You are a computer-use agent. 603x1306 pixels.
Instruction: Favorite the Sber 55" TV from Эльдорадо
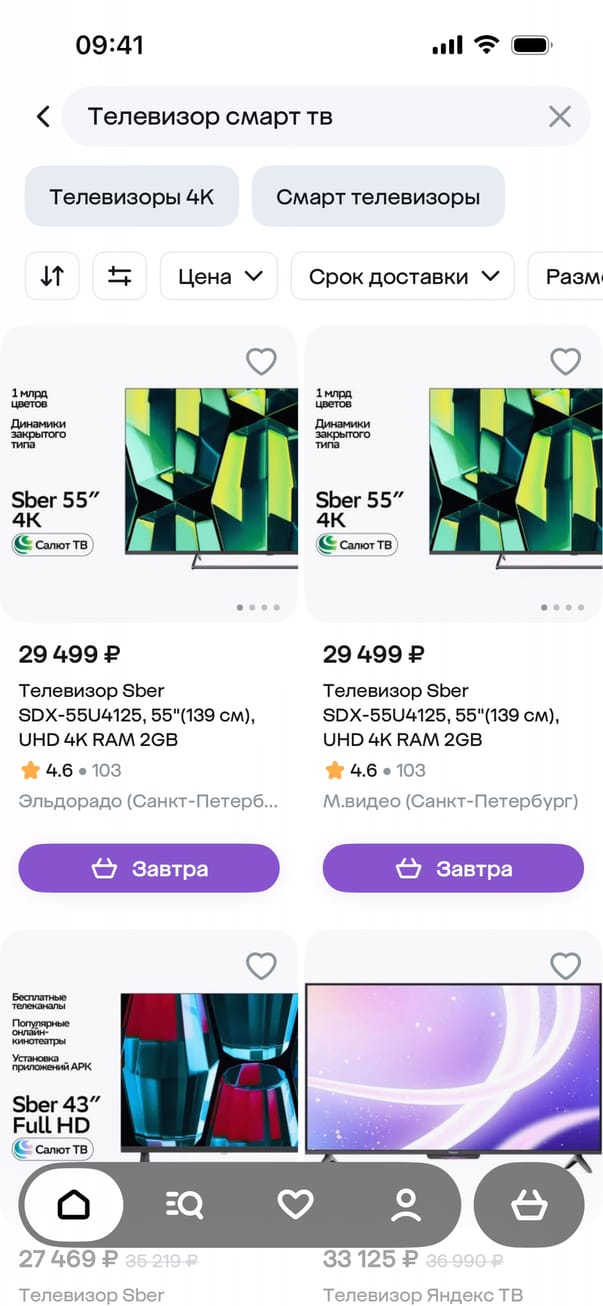click(x=261, y=361)
